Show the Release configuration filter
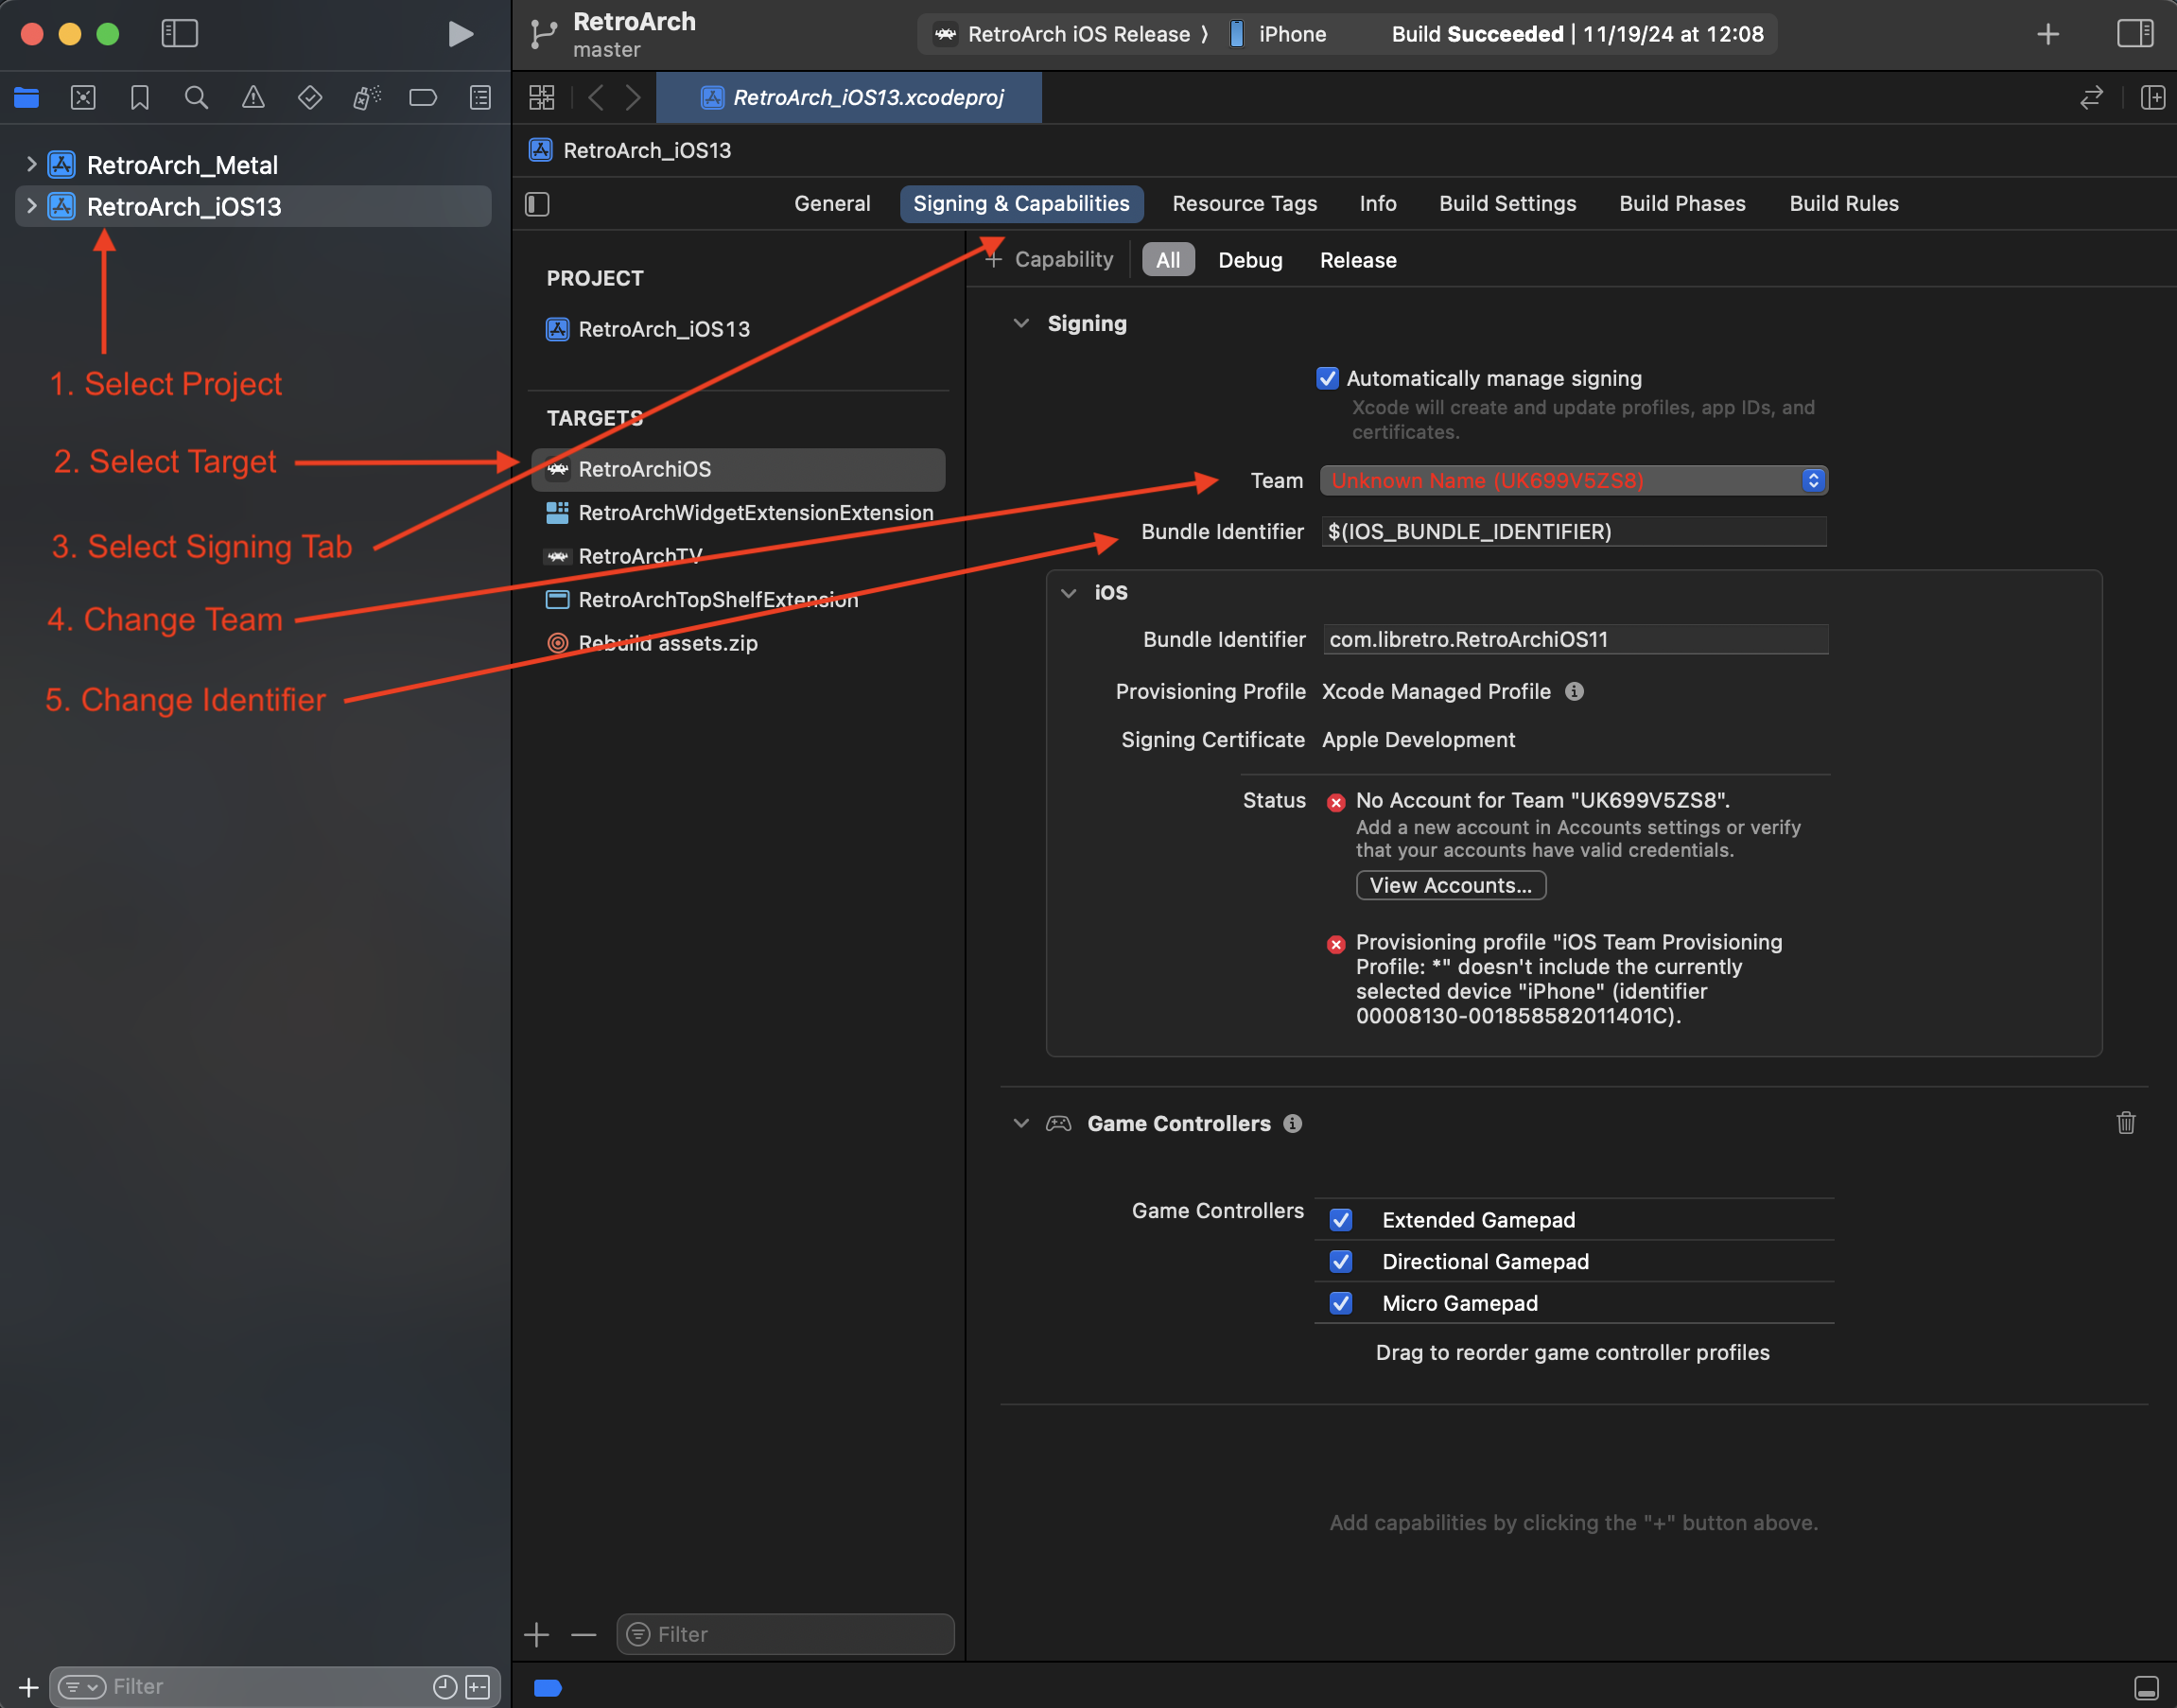The width and height of the screenshot is (2177, 1708). pos(1358,260)
